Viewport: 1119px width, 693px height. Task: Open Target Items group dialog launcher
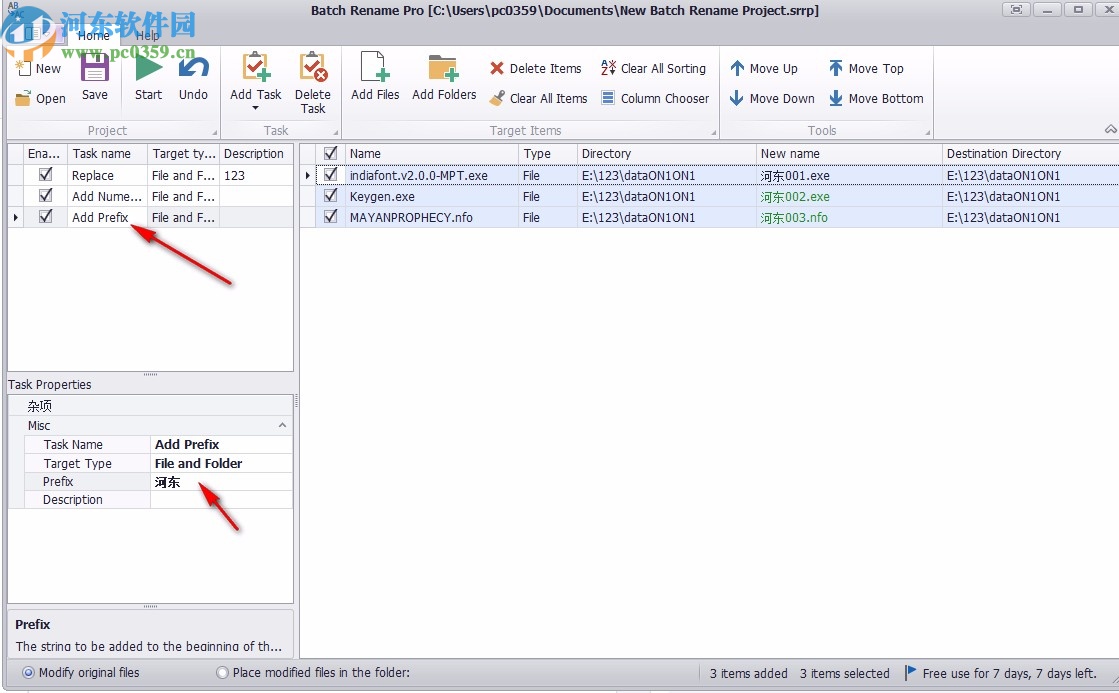point(714,133)
